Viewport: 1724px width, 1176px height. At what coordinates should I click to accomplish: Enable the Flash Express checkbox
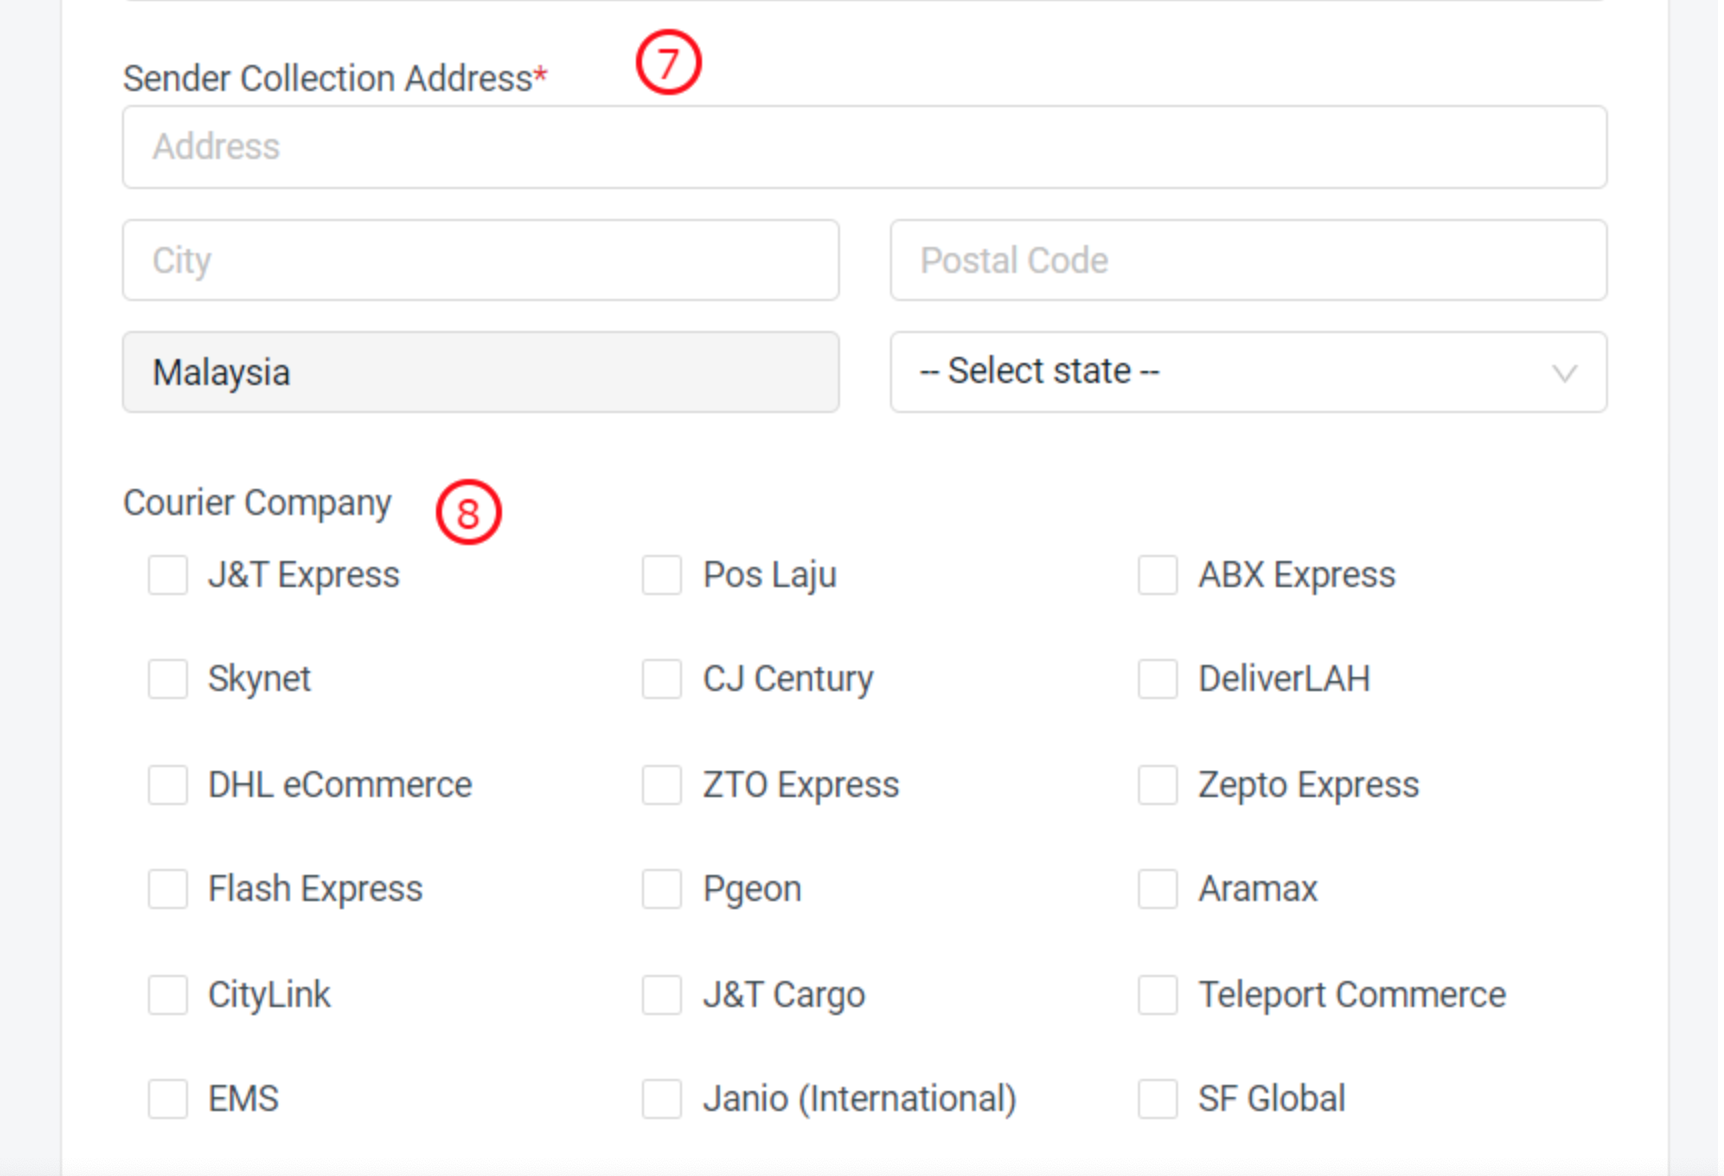coord(168,889)
